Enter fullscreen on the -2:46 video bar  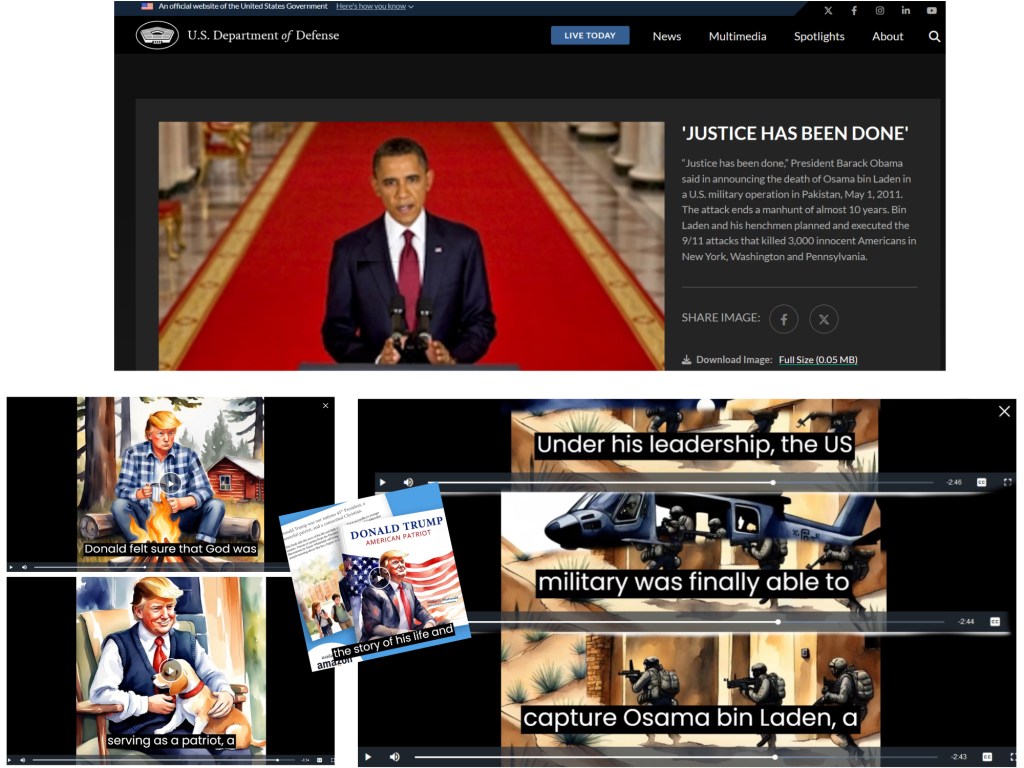point(1007,482)
